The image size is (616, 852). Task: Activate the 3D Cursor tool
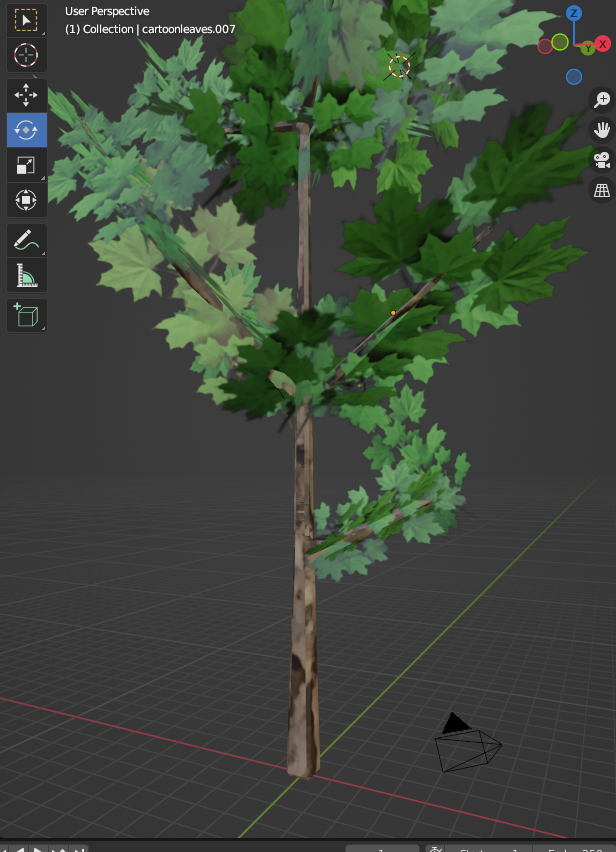26,55
